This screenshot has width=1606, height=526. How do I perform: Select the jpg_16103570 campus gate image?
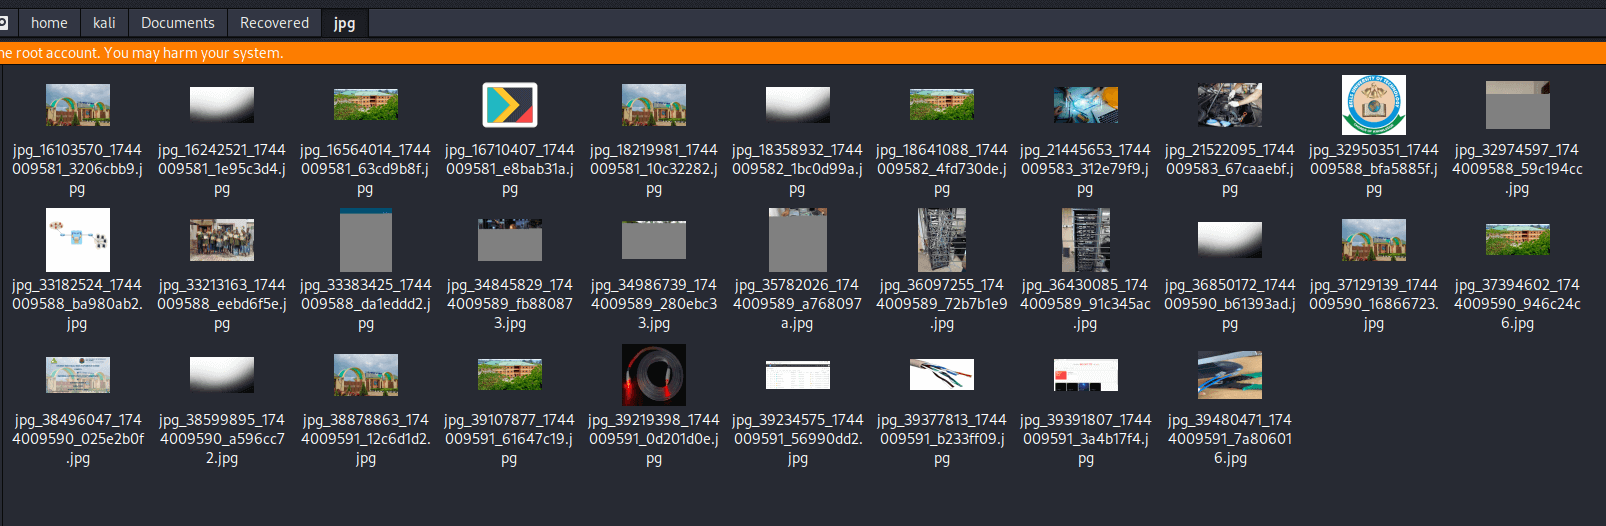(x=77, y=105)
